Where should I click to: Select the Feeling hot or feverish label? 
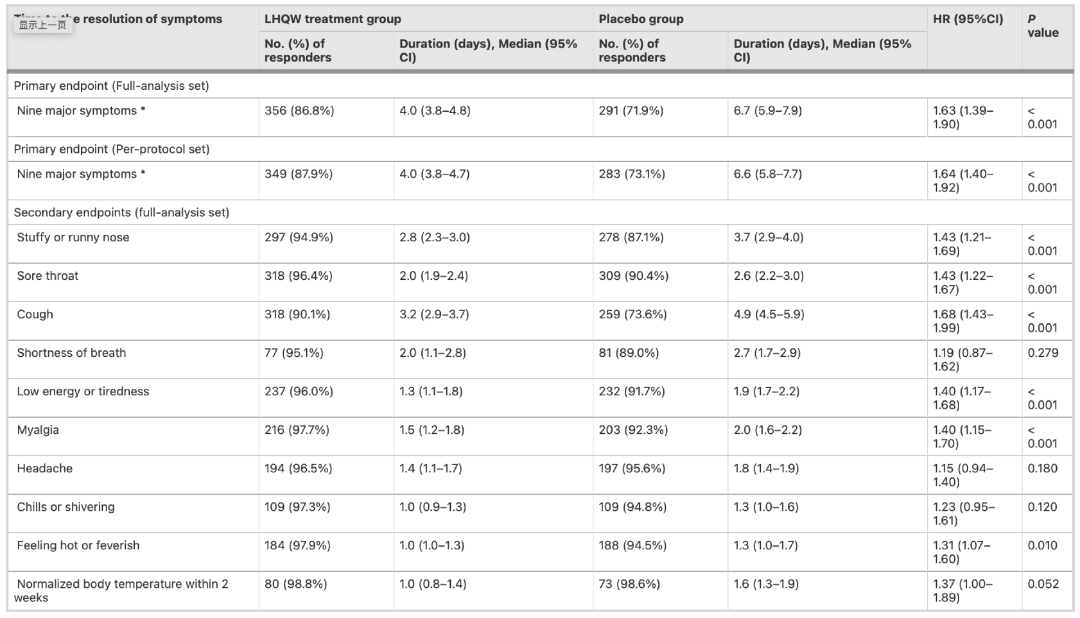pos(79,546)
